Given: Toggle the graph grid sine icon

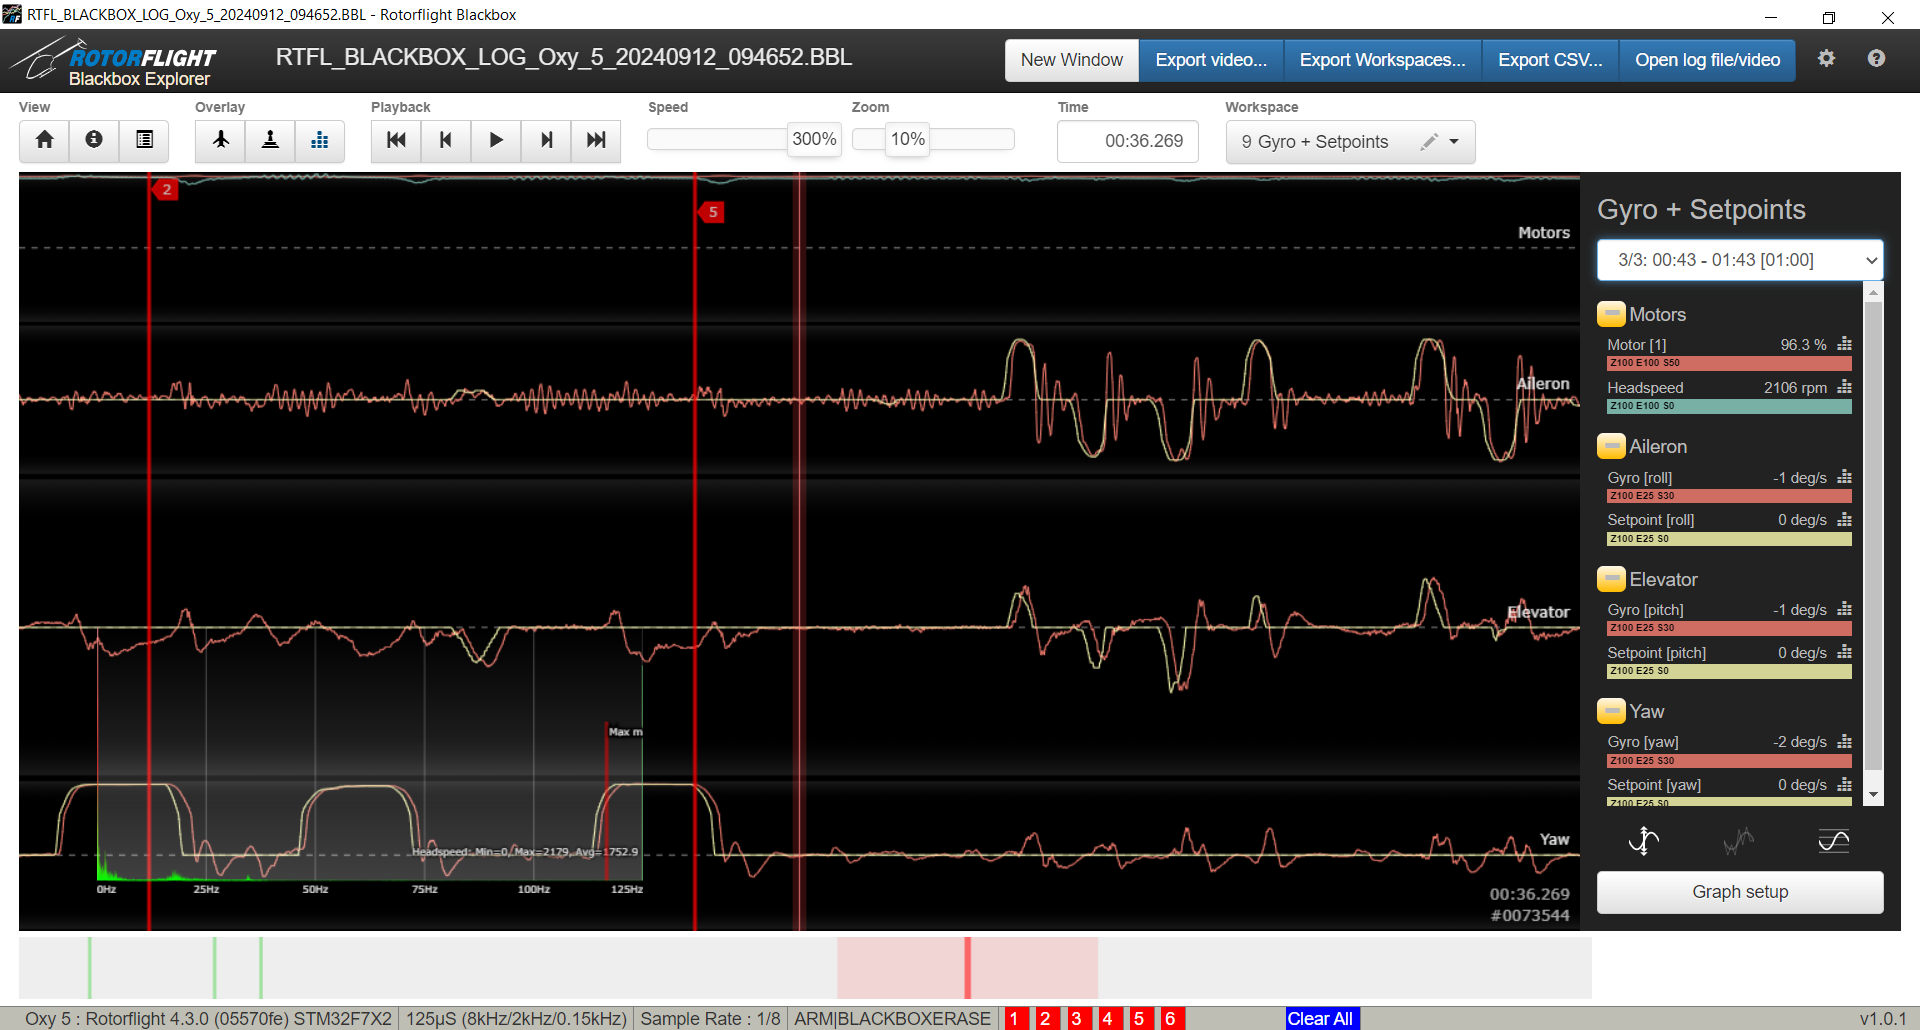Looking at the screenshot, I should (1834, 841).
